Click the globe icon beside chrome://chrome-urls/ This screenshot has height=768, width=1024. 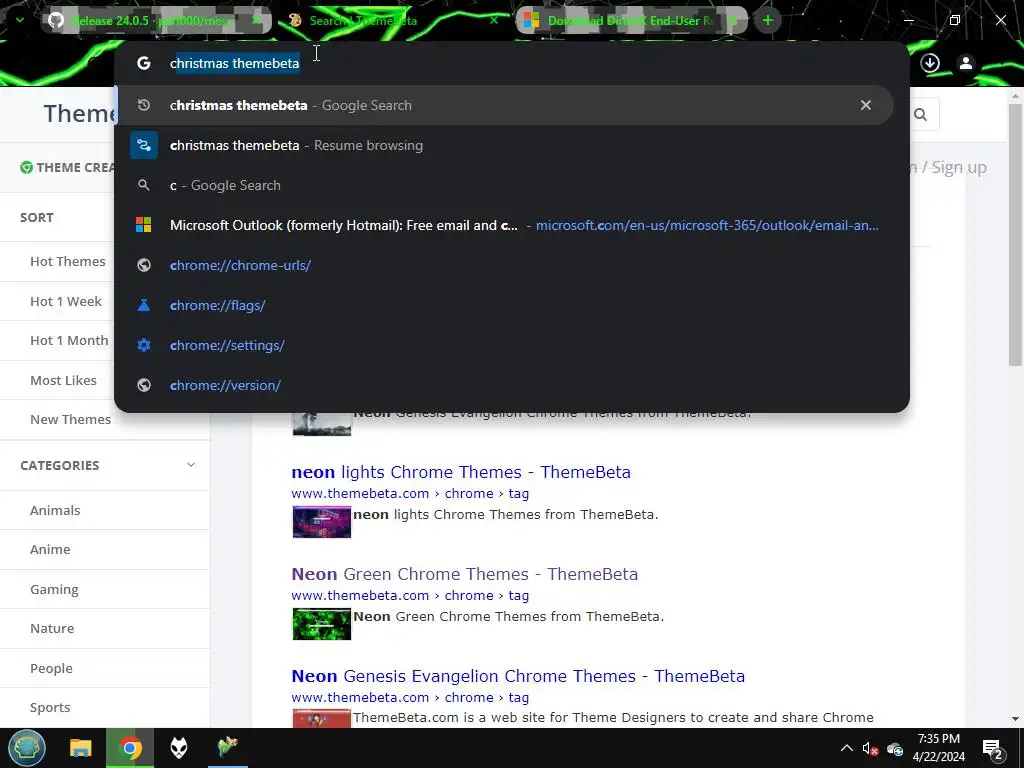tap(144, 265)
